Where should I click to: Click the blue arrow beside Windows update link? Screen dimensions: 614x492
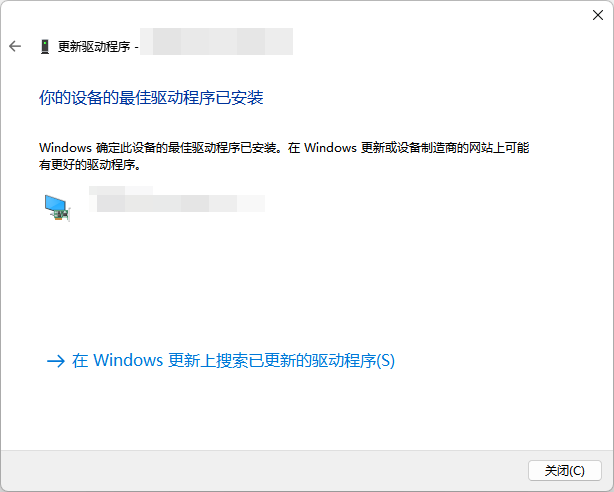point(56,361)
